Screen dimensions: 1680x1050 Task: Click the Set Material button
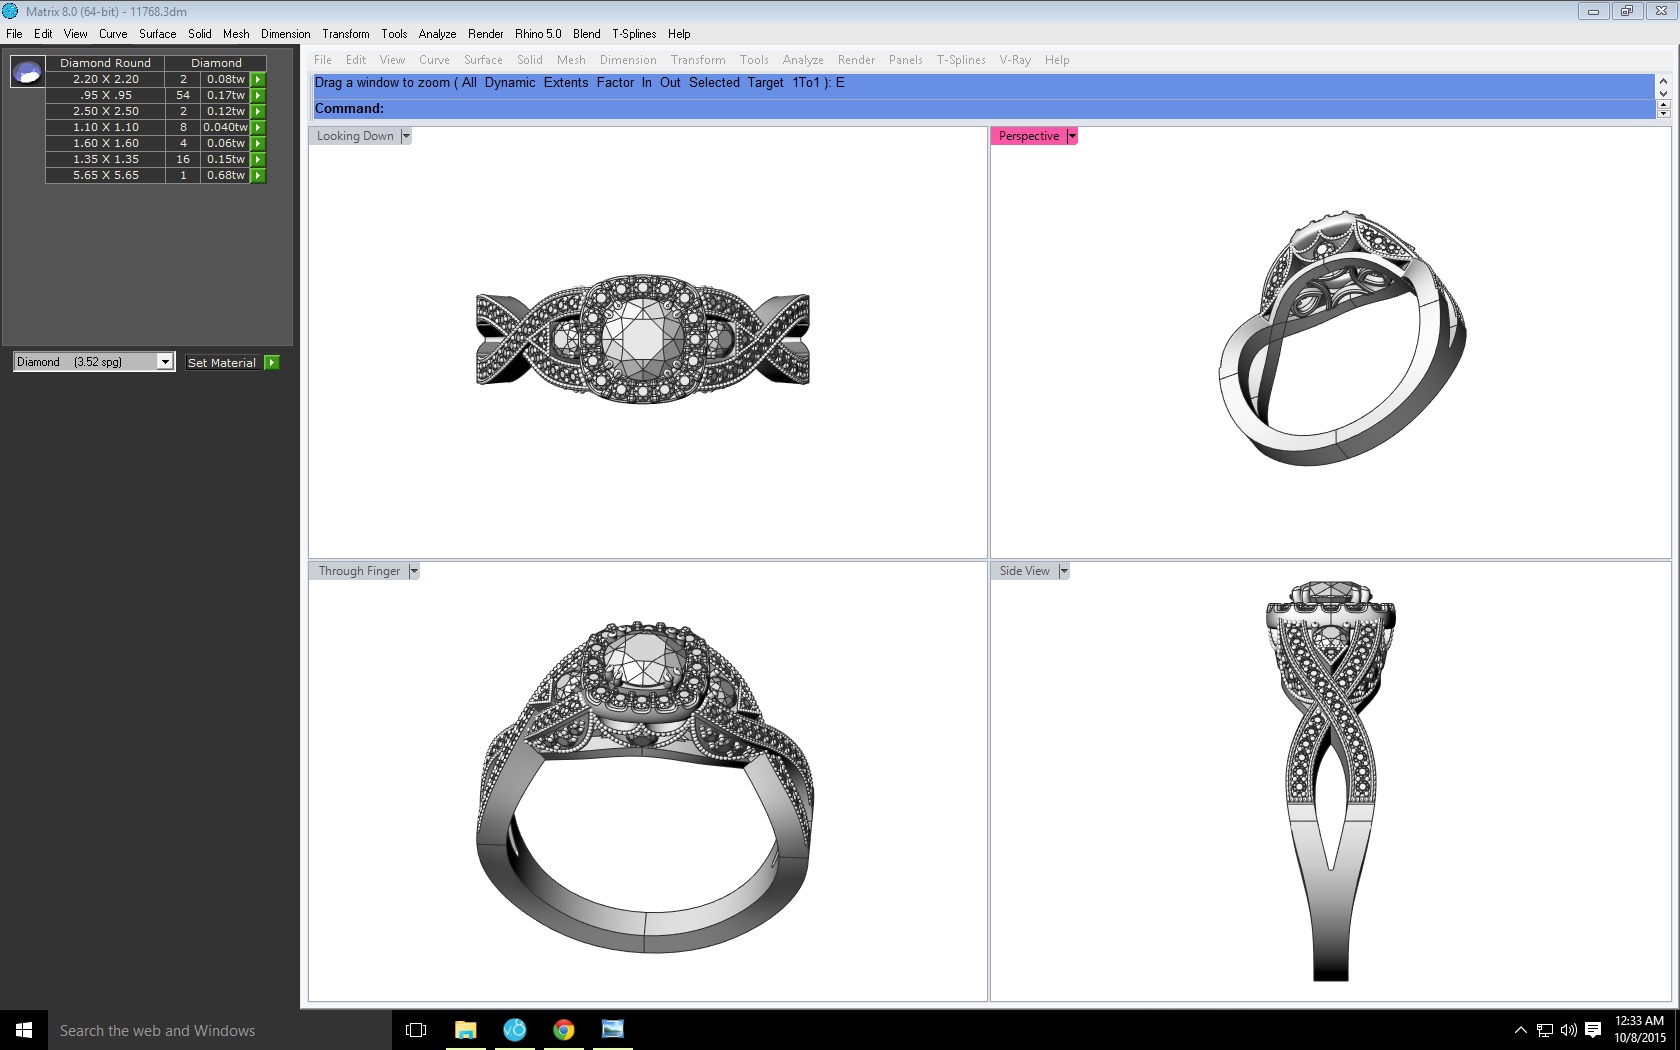click(x=222, y=363)
